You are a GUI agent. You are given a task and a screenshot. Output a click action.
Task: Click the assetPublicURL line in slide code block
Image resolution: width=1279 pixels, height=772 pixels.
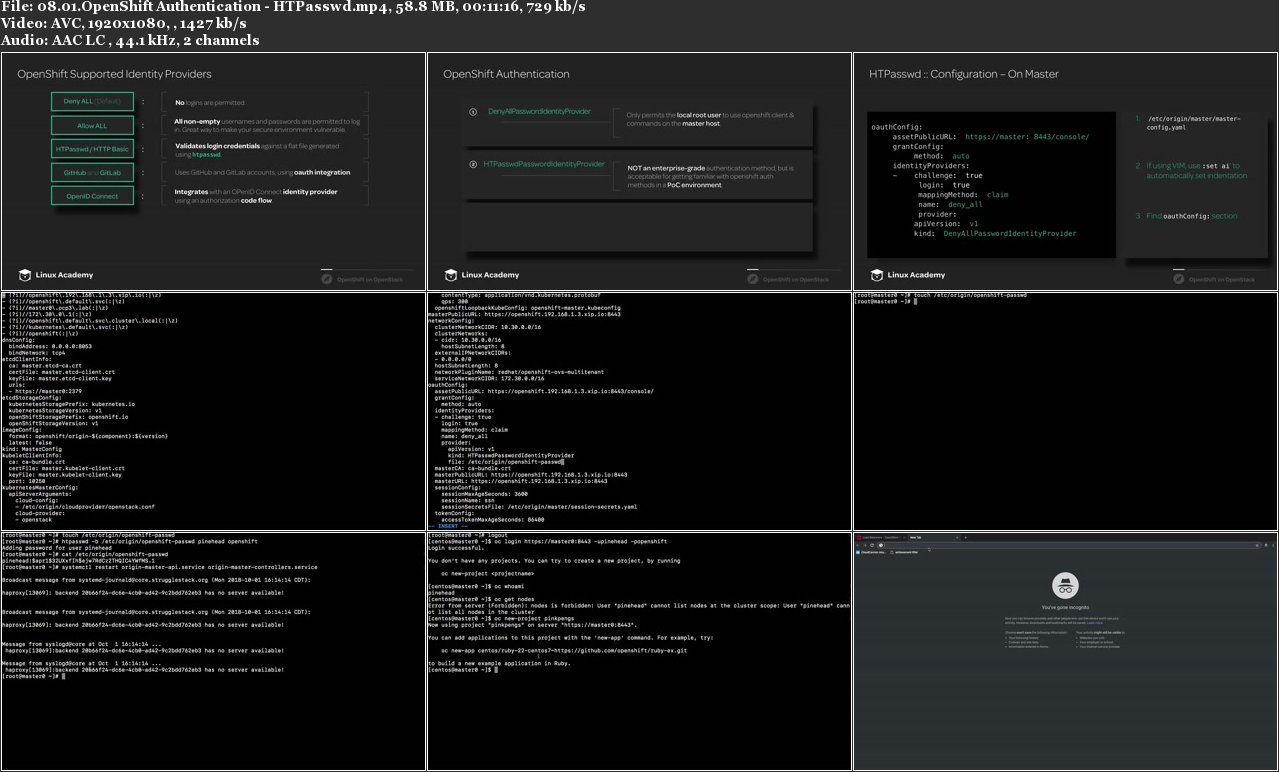tap(990, 137)
